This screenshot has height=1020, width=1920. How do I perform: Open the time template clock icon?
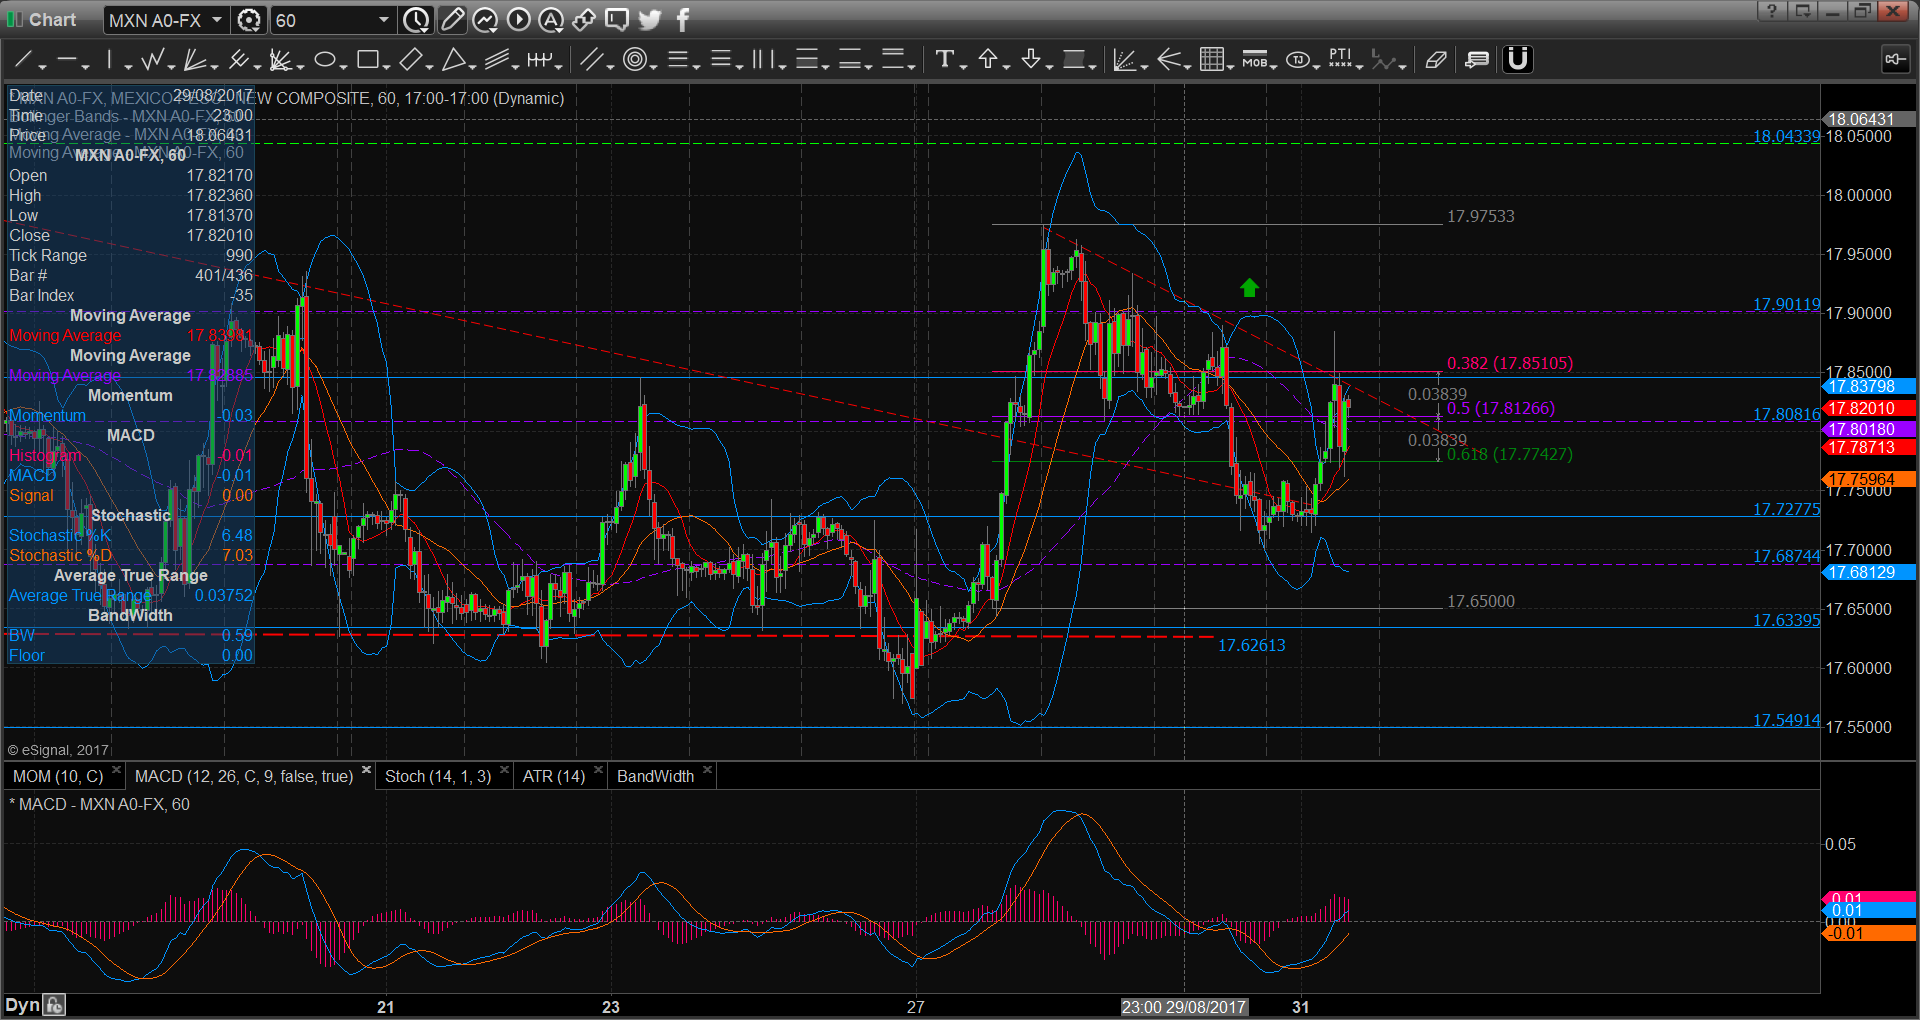[x=416, y=20]
